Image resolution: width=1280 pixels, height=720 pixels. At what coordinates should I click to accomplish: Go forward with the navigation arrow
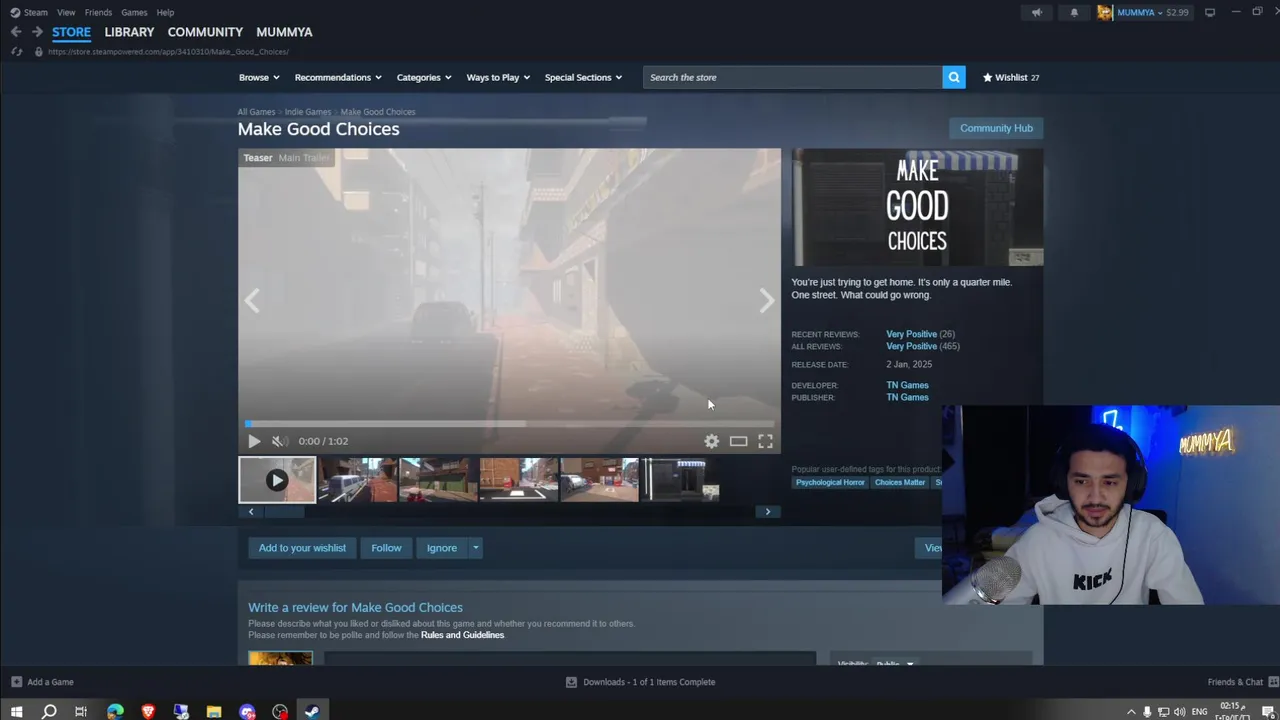pos(37,32)
